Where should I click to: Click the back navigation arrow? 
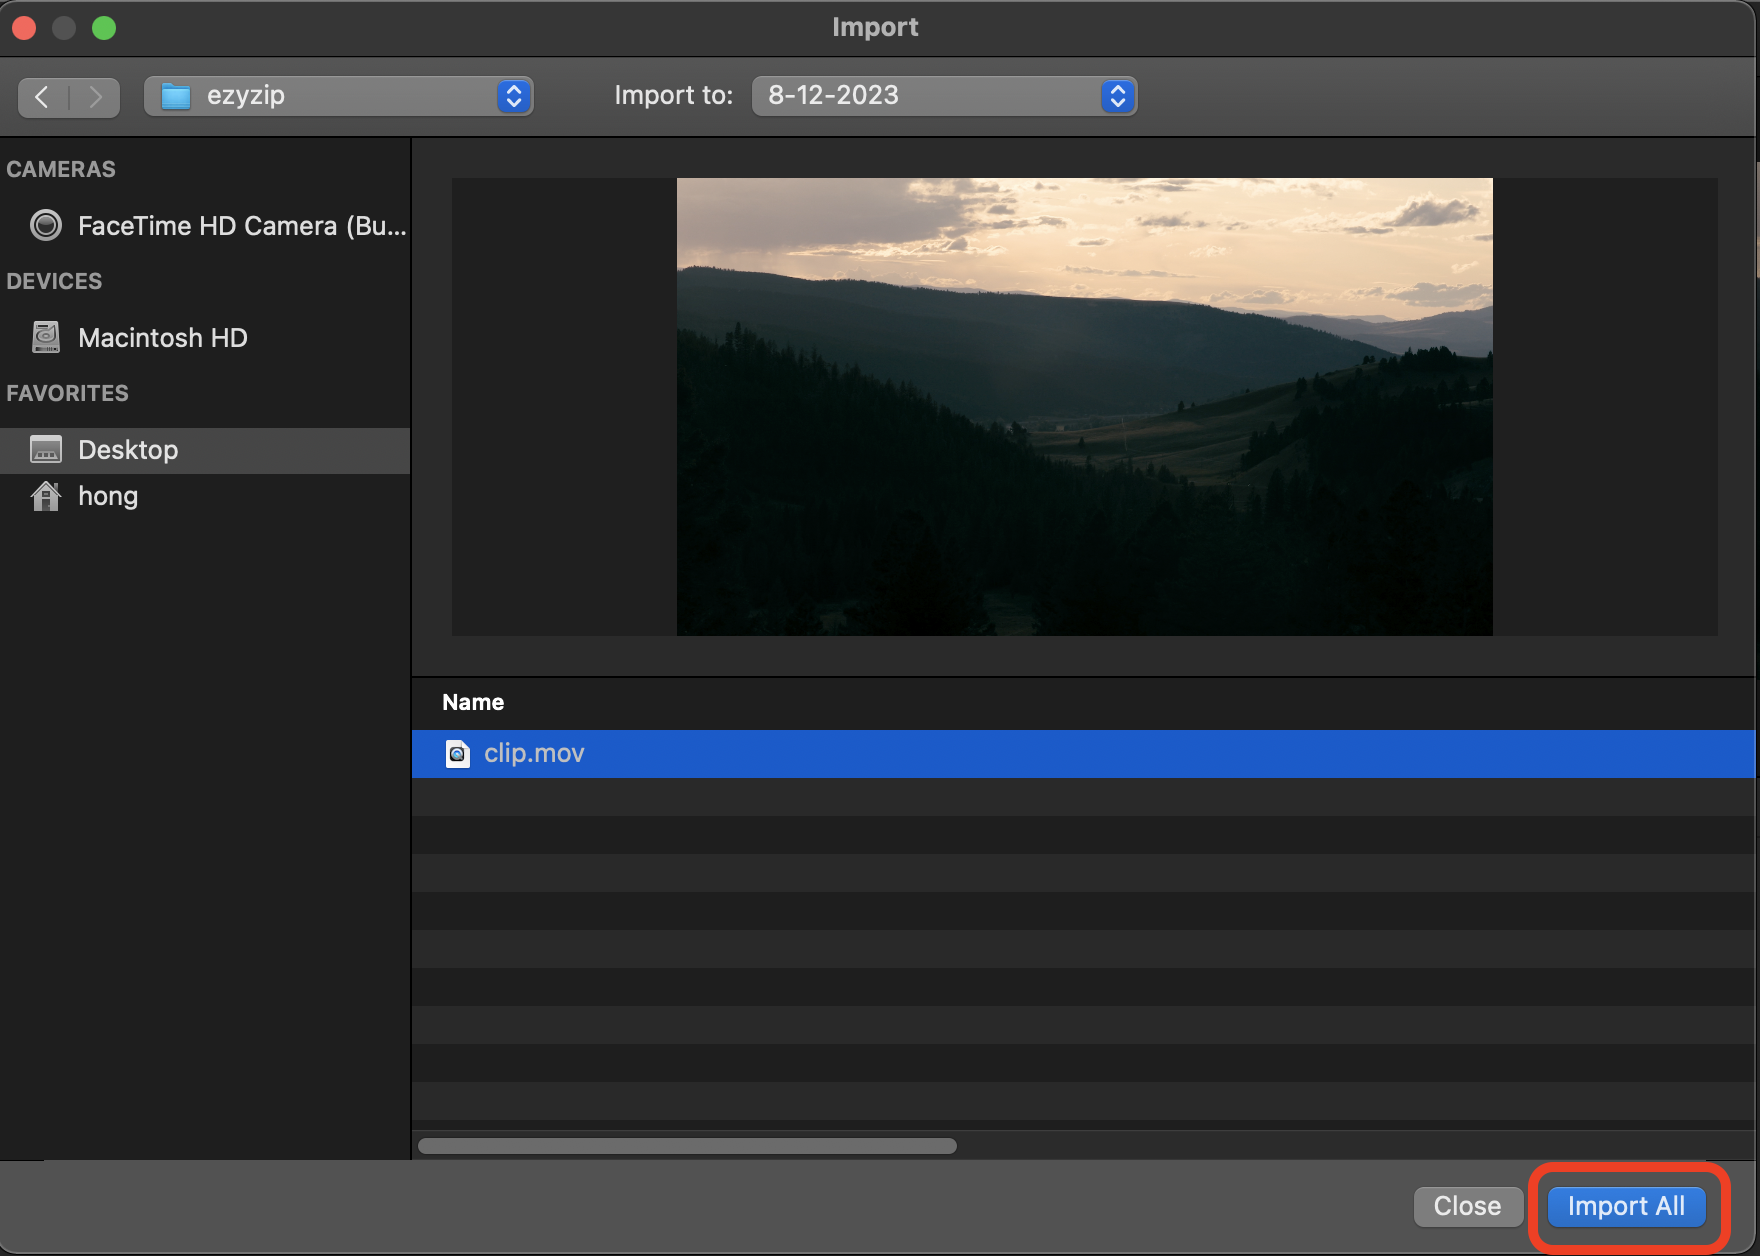(42, 96)
